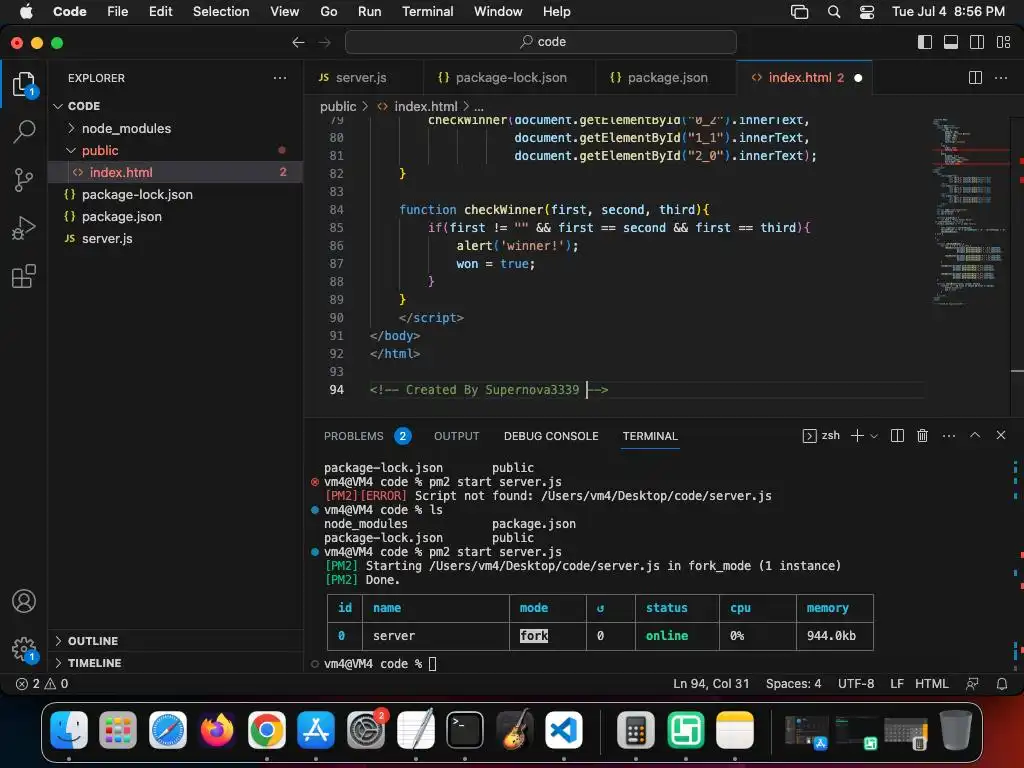
Task: Change language mode HTML
Action: point(931,684)
